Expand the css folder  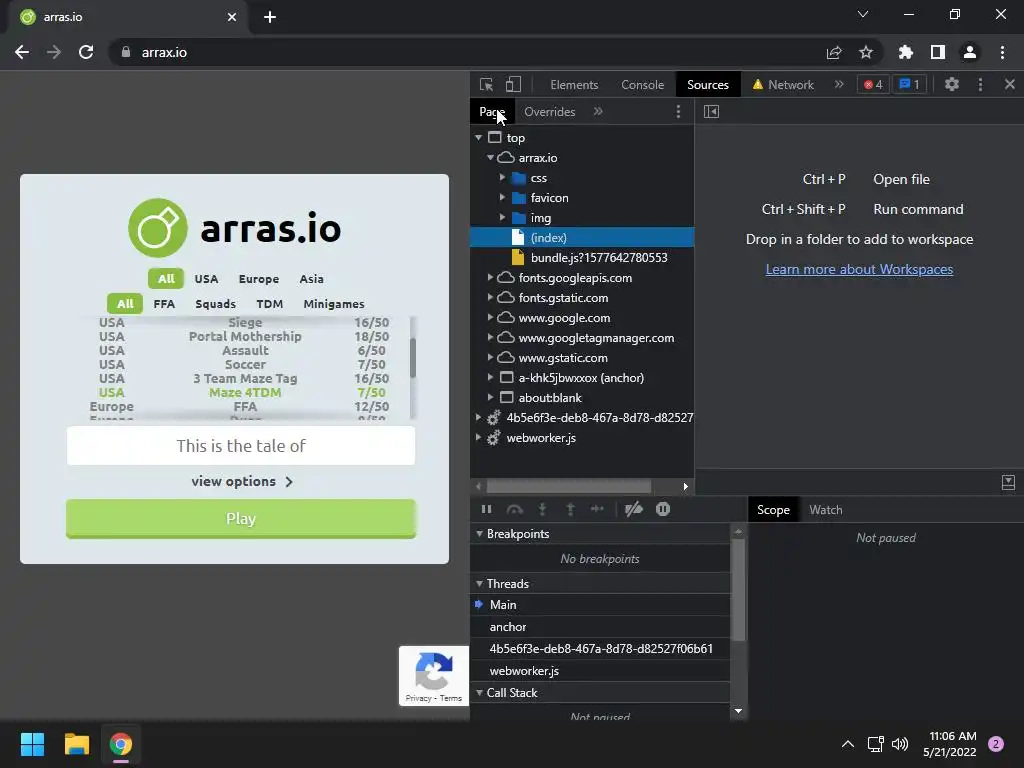click(x=502, y=178)
